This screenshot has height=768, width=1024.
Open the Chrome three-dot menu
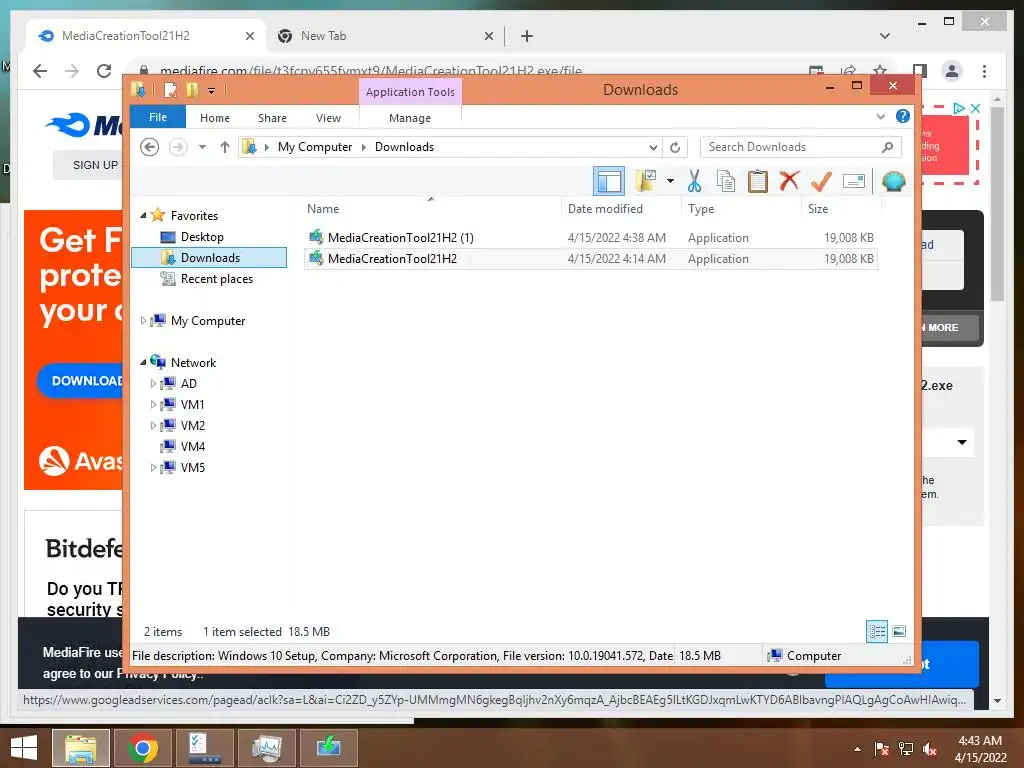coord(984,71)
